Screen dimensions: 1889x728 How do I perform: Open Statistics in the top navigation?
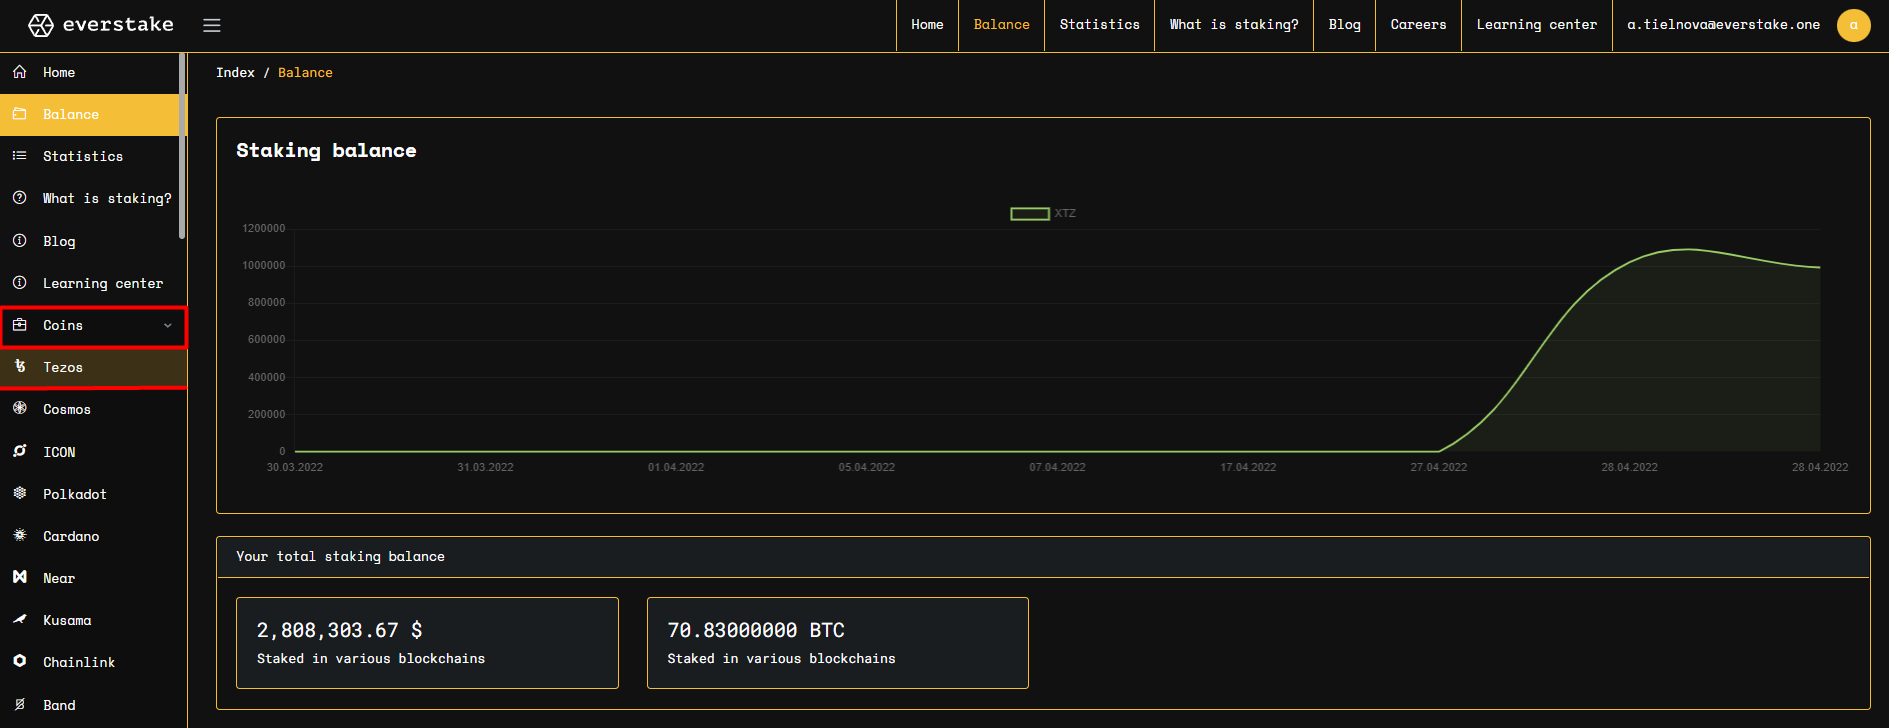(1100, 25)
